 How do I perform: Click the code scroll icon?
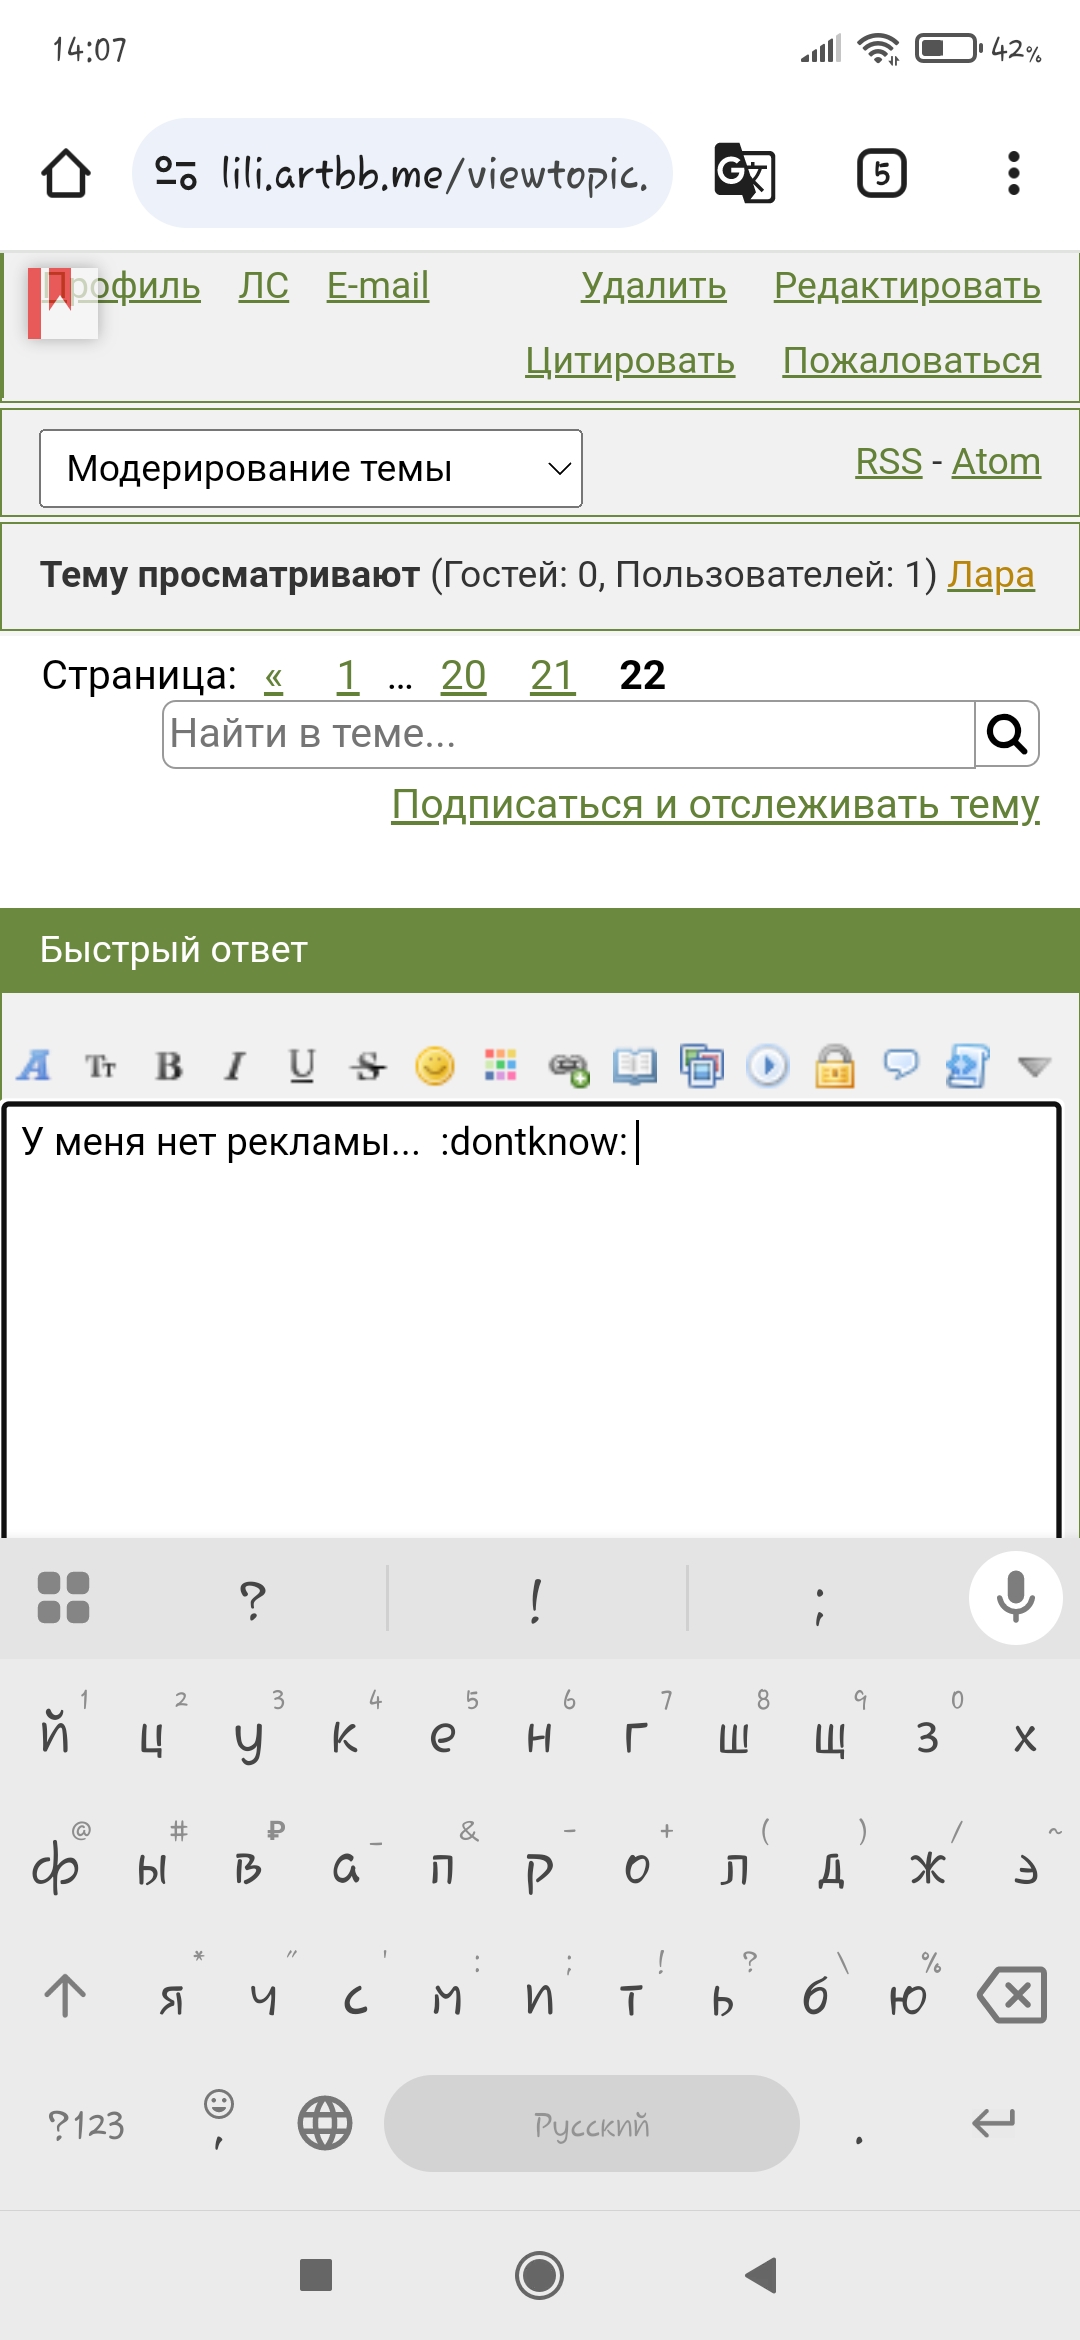point(967,1066)
